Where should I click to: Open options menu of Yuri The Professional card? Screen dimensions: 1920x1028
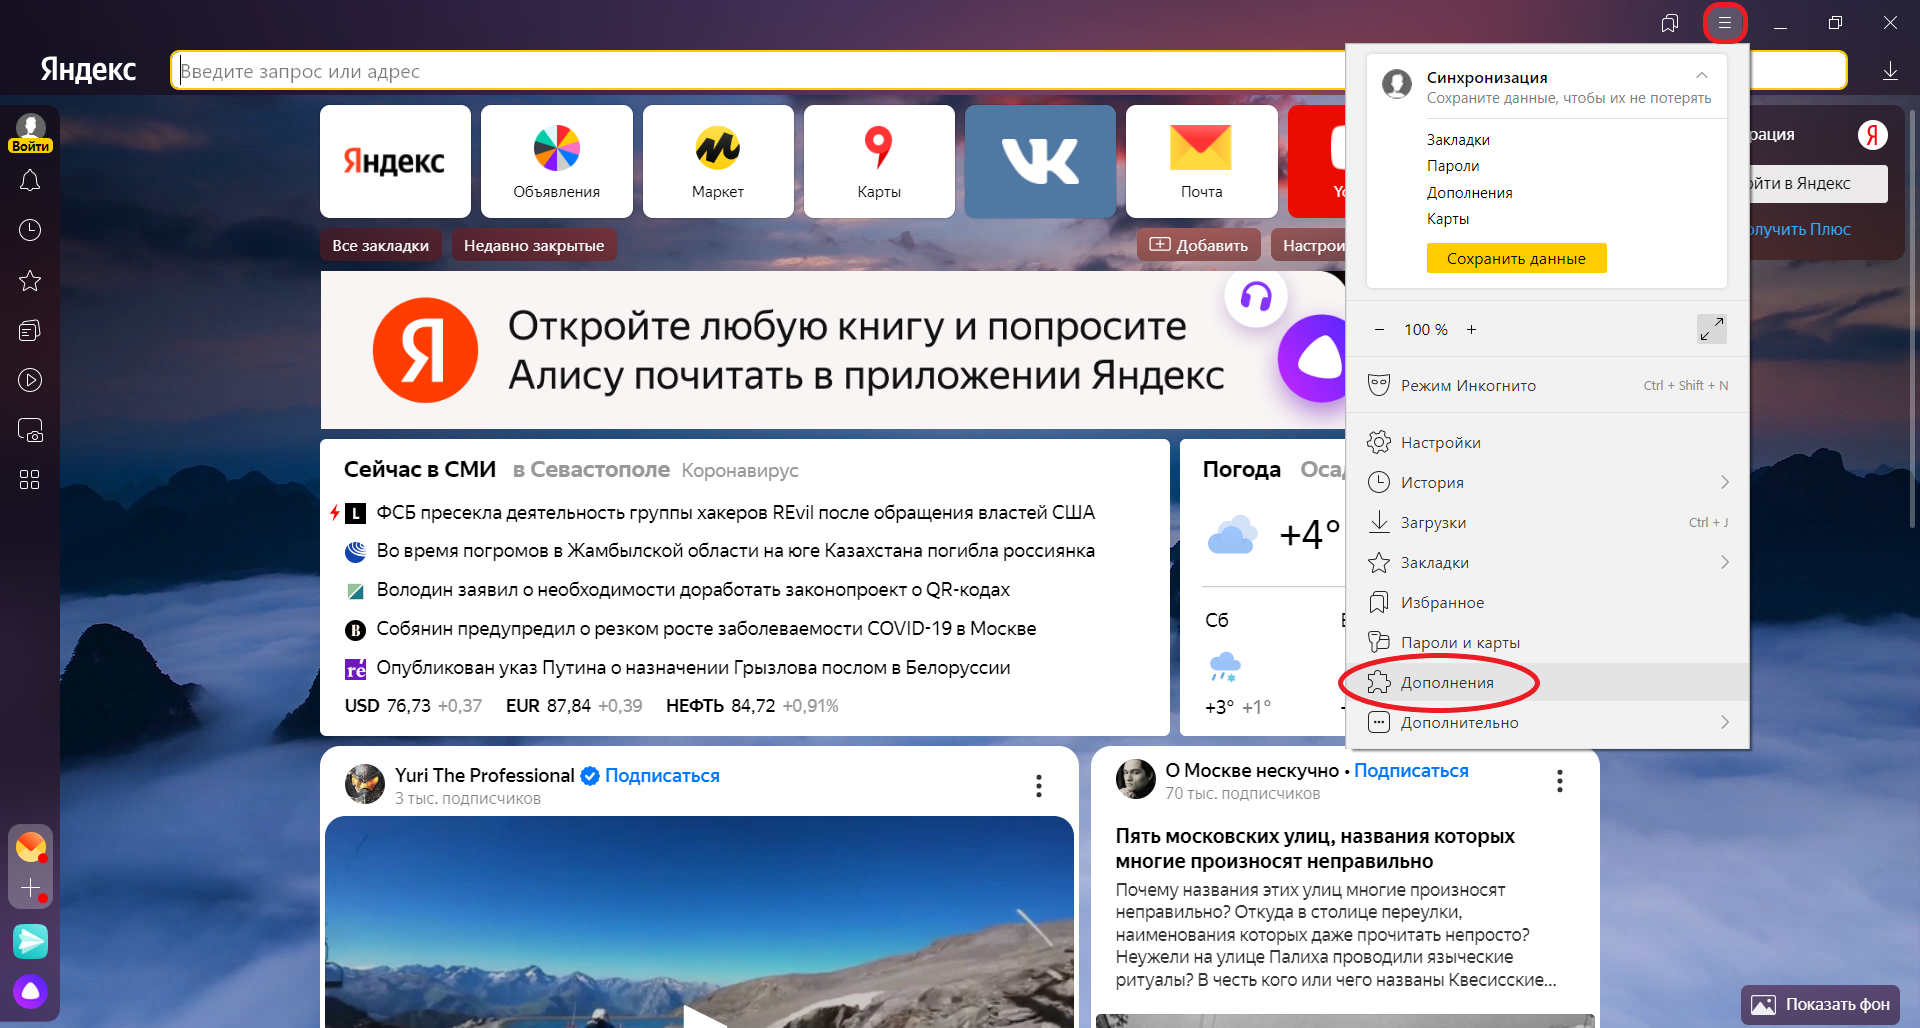(1039, 786)
